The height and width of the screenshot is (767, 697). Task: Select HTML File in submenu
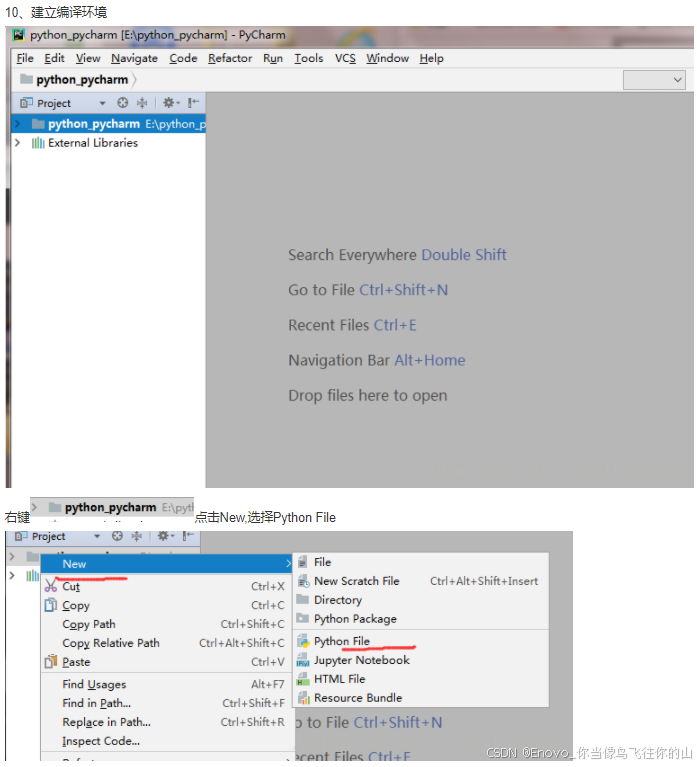421,679
